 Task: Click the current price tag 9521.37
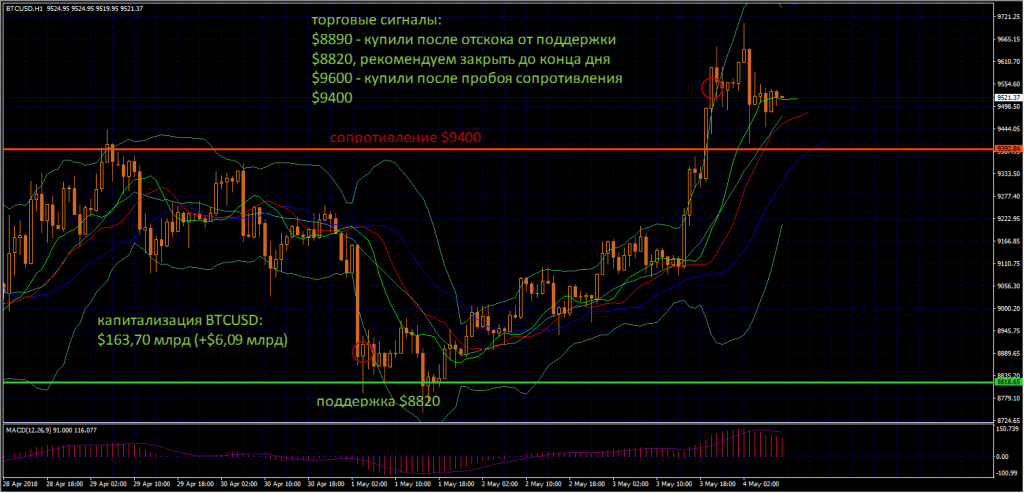[1008, 97]
